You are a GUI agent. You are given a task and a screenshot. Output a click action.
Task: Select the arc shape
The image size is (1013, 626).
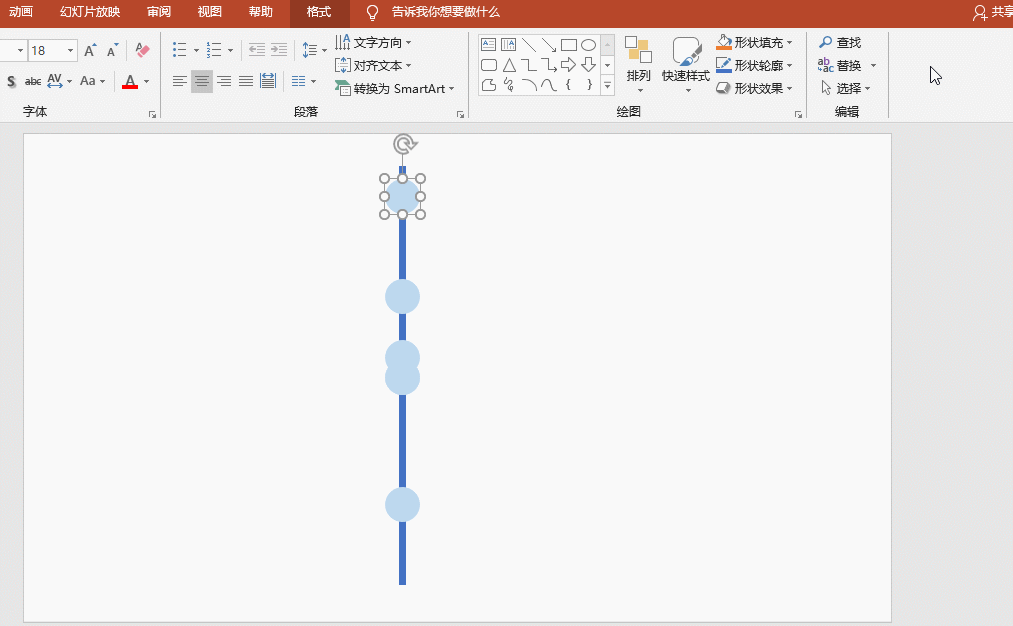tap(529, 85)
